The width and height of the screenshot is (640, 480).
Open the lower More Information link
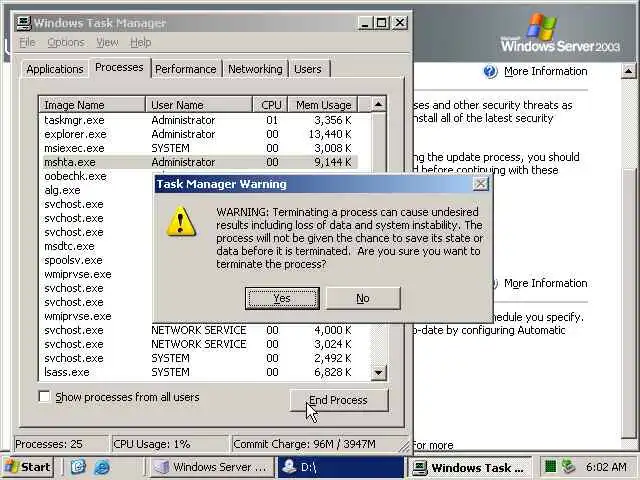click(546, 283)
